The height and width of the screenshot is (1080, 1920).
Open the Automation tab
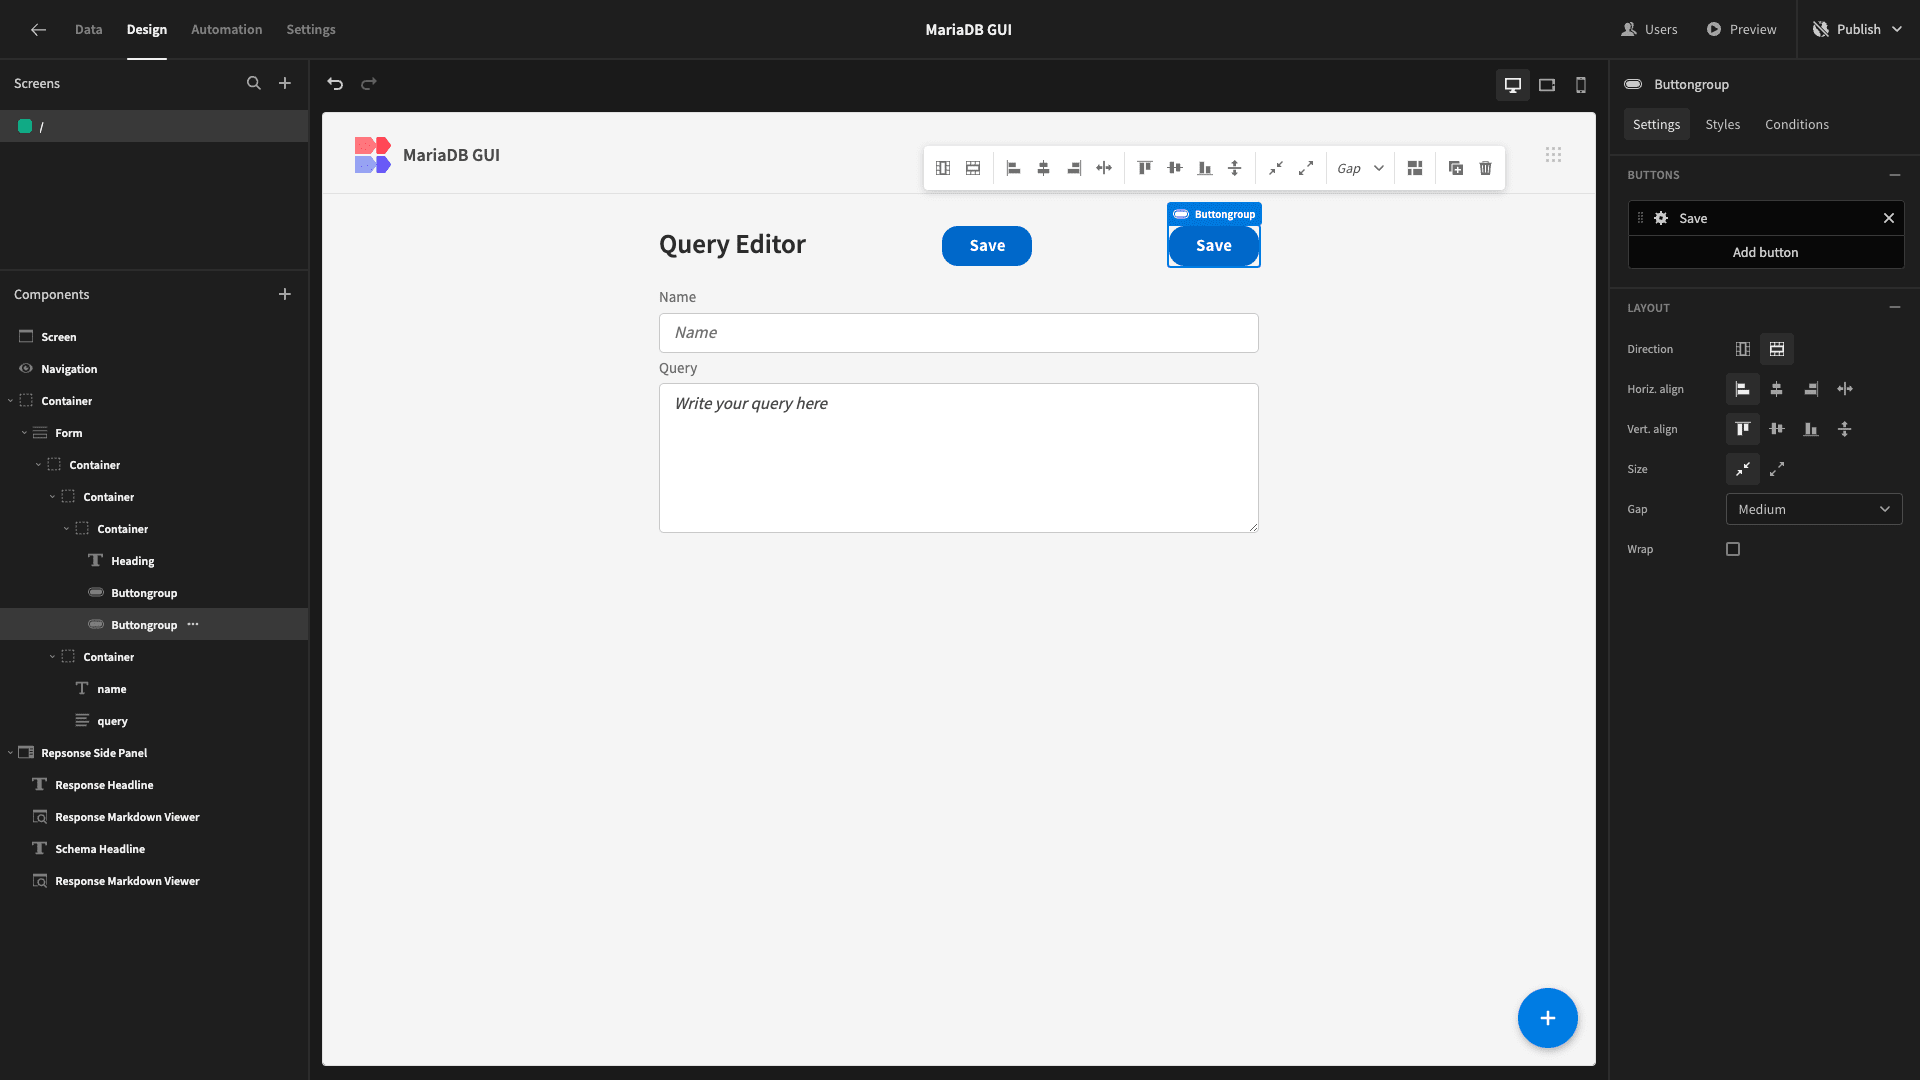[x=226, y=29]
